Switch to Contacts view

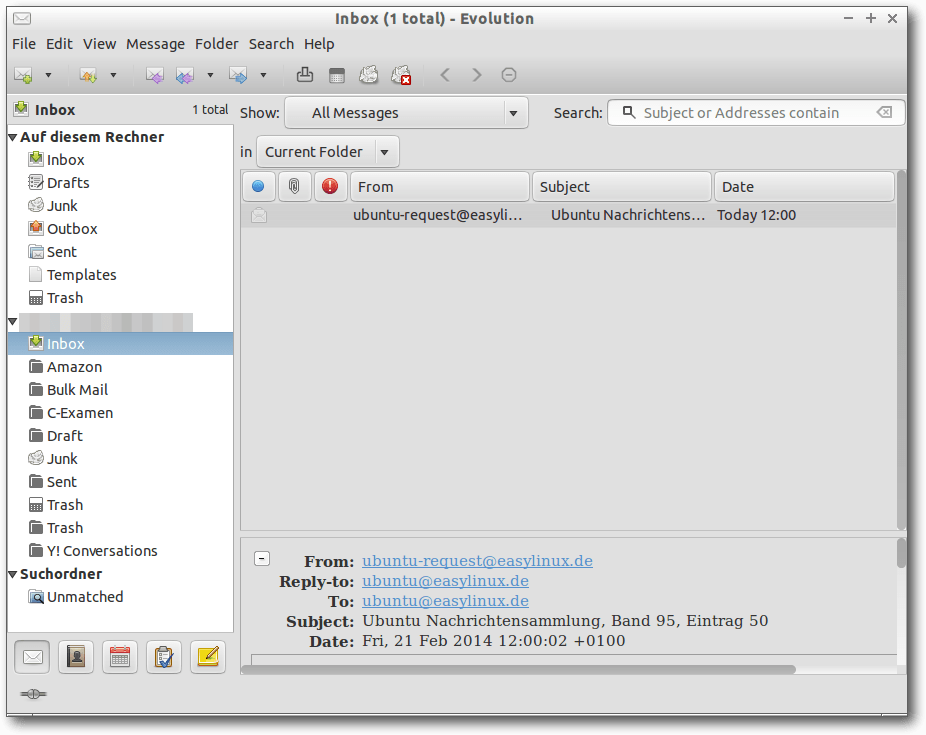(76, 657)
